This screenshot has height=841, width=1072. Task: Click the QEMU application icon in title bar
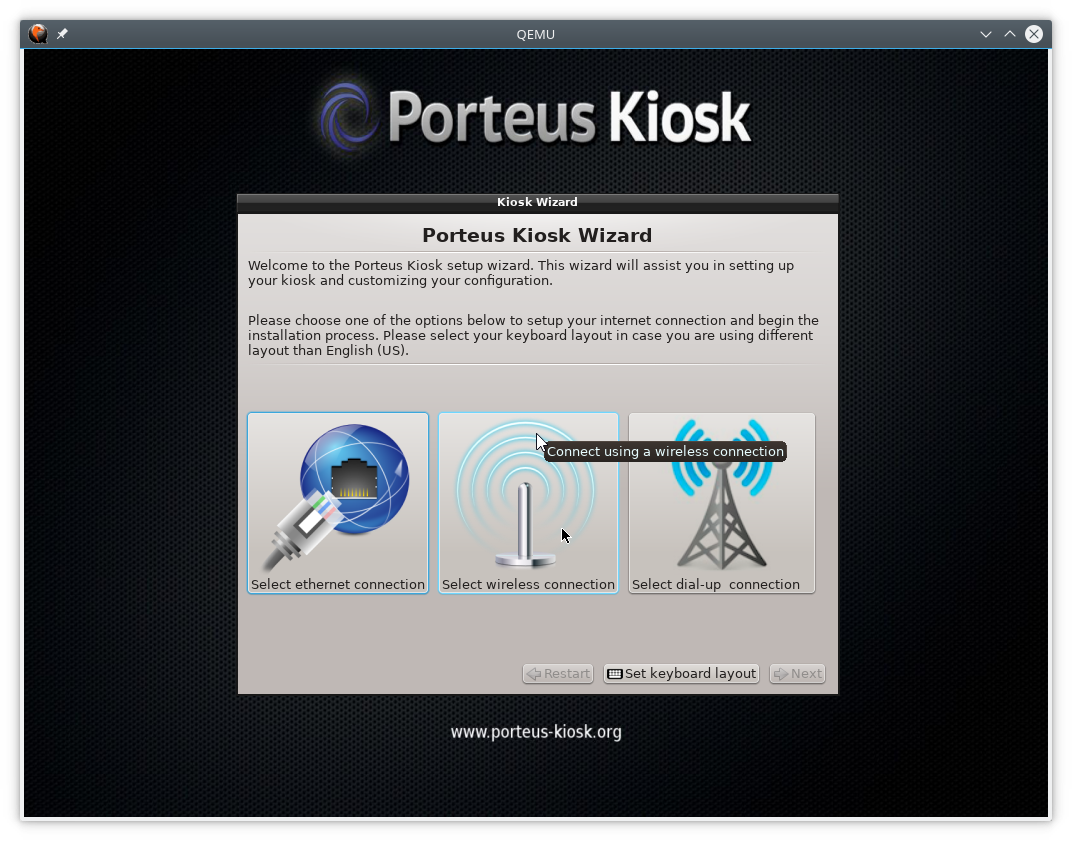coord(38,34)
